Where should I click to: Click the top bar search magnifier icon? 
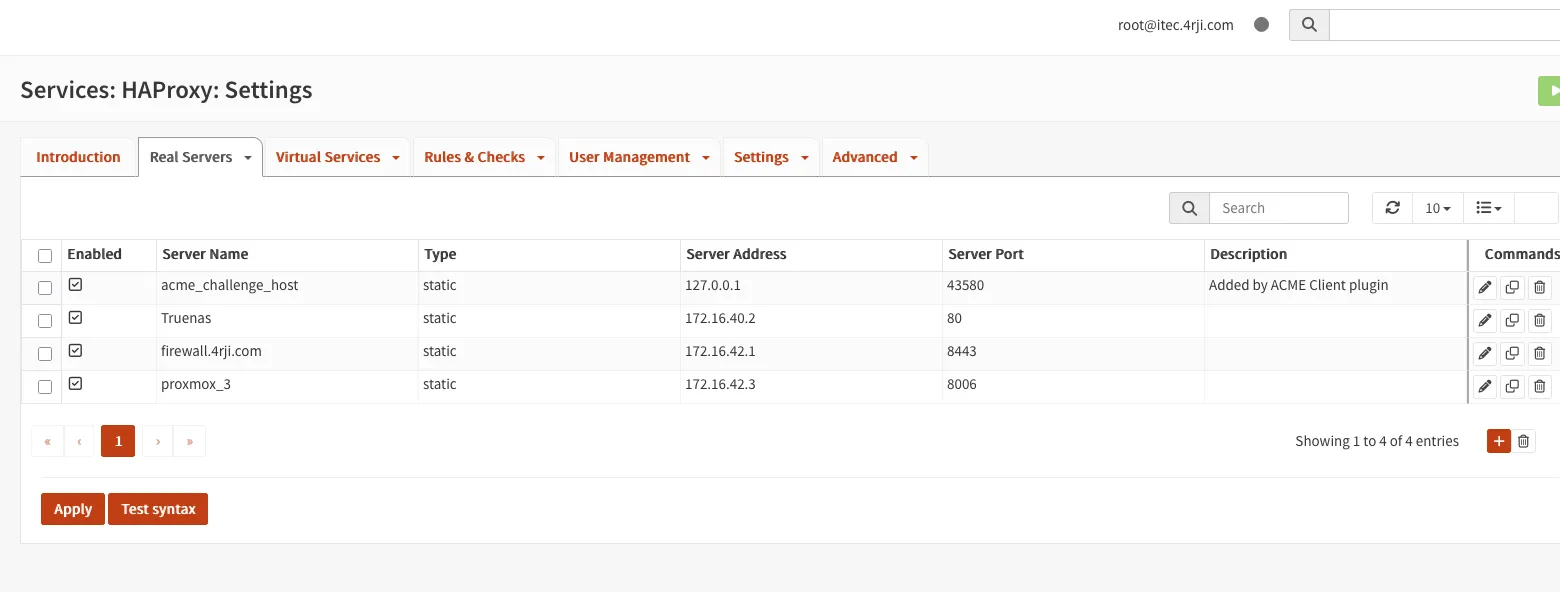pos(1309,25)
